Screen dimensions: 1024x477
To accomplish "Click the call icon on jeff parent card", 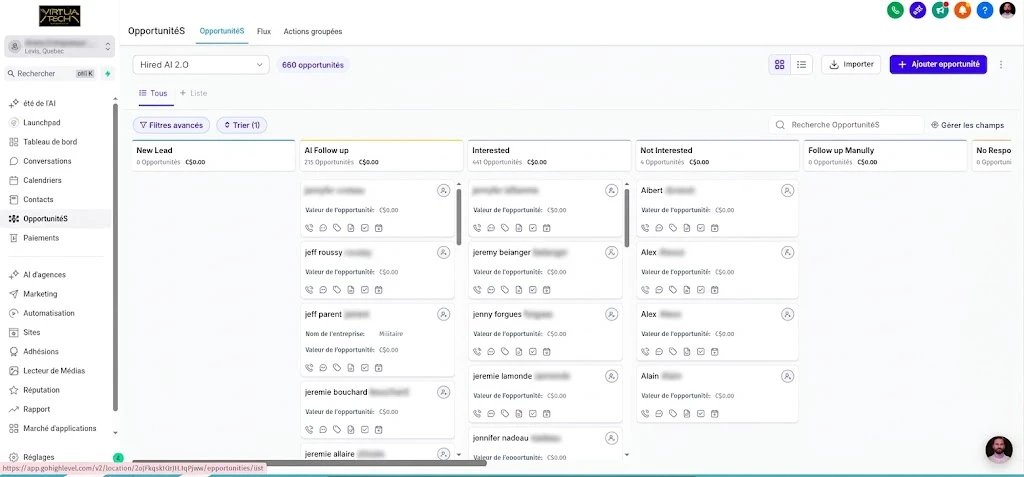I will (309, 367).
